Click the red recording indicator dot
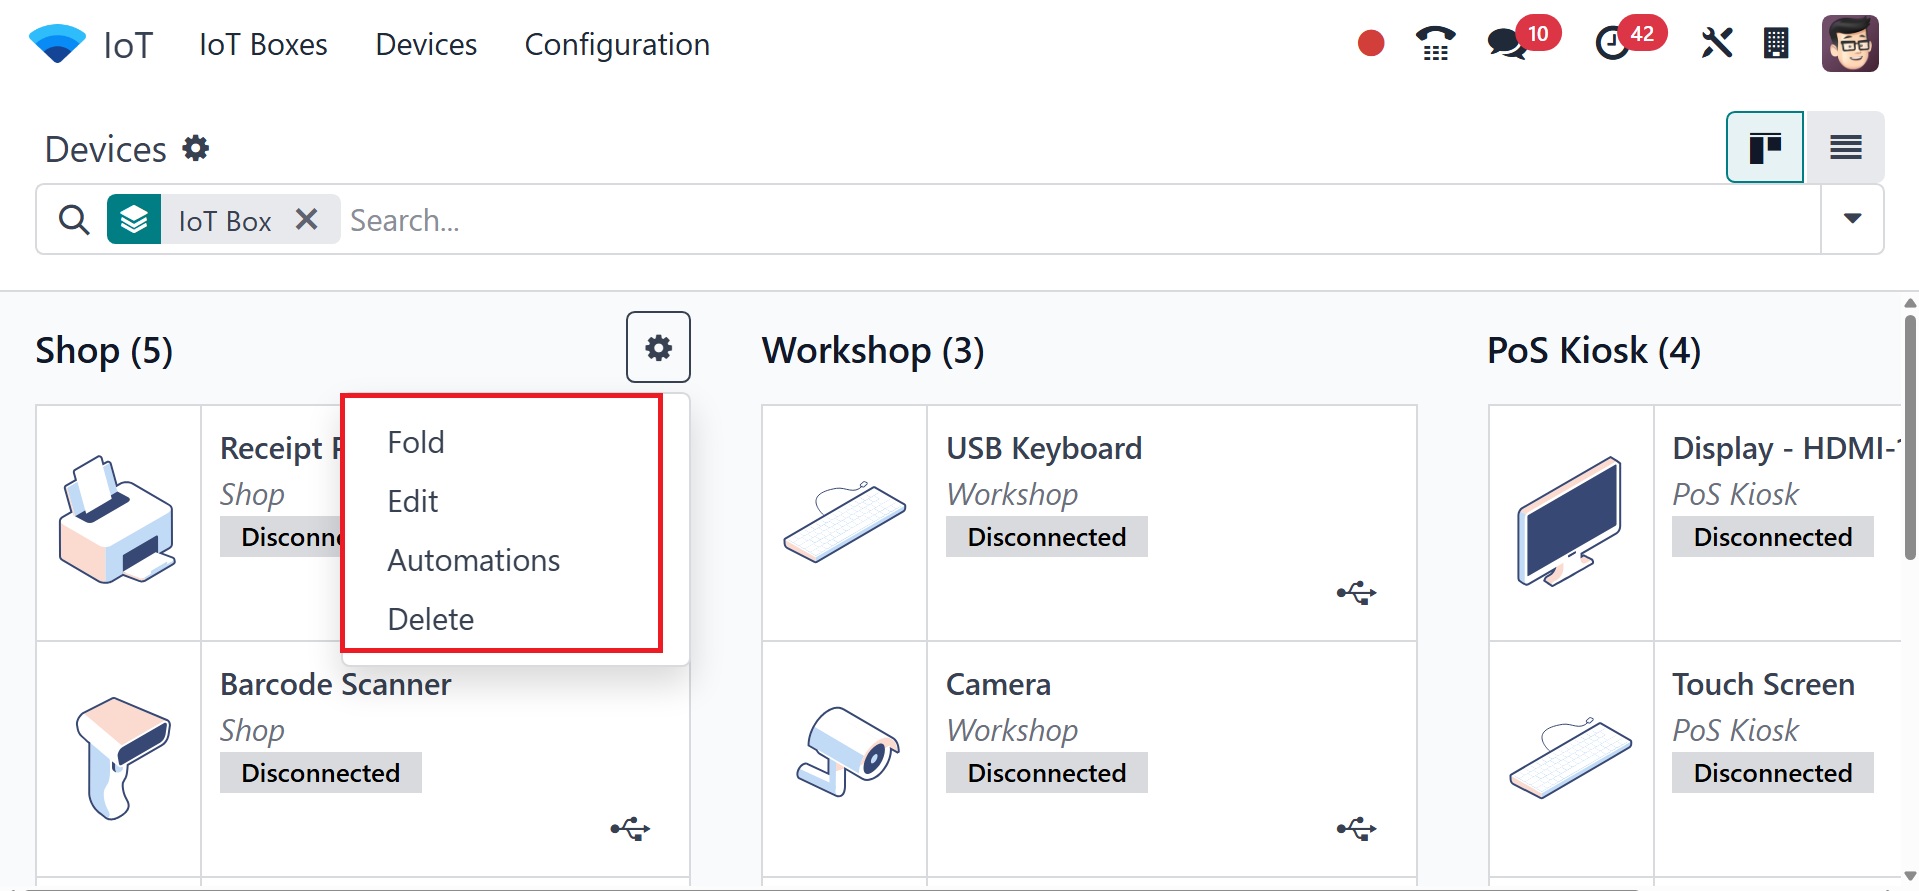1919x891 pixels. click(1371, 44)
